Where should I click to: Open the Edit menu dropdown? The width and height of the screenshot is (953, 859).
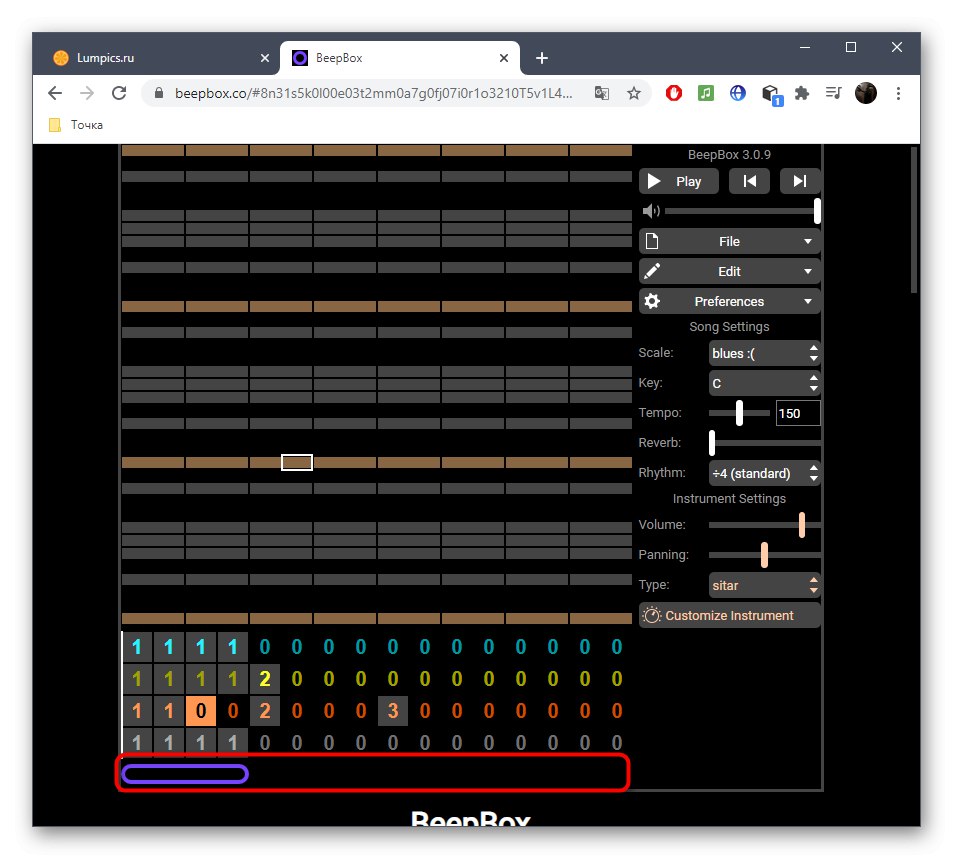[729, 271]
